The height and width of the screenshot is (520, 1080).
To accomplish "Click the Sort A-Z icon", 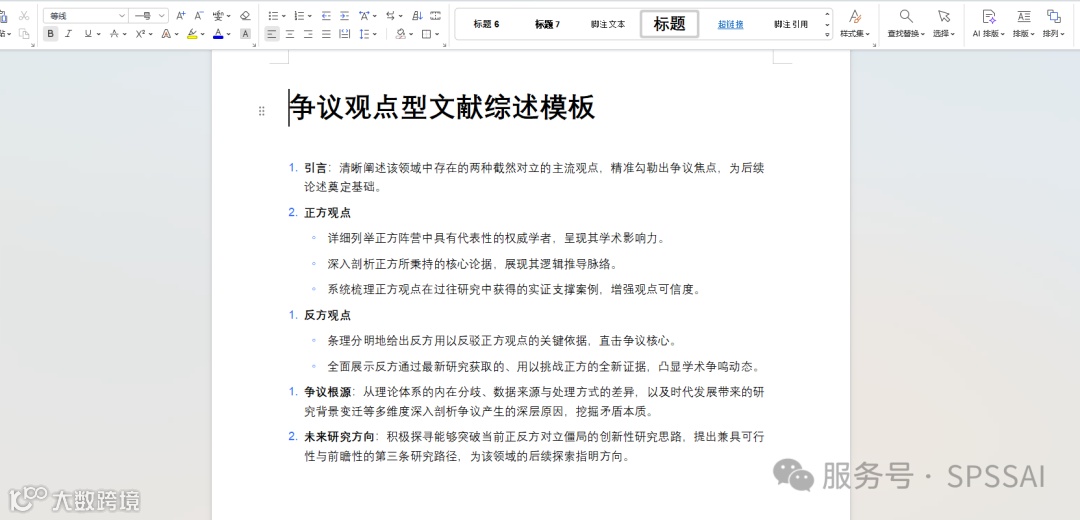I will [417, 15].
